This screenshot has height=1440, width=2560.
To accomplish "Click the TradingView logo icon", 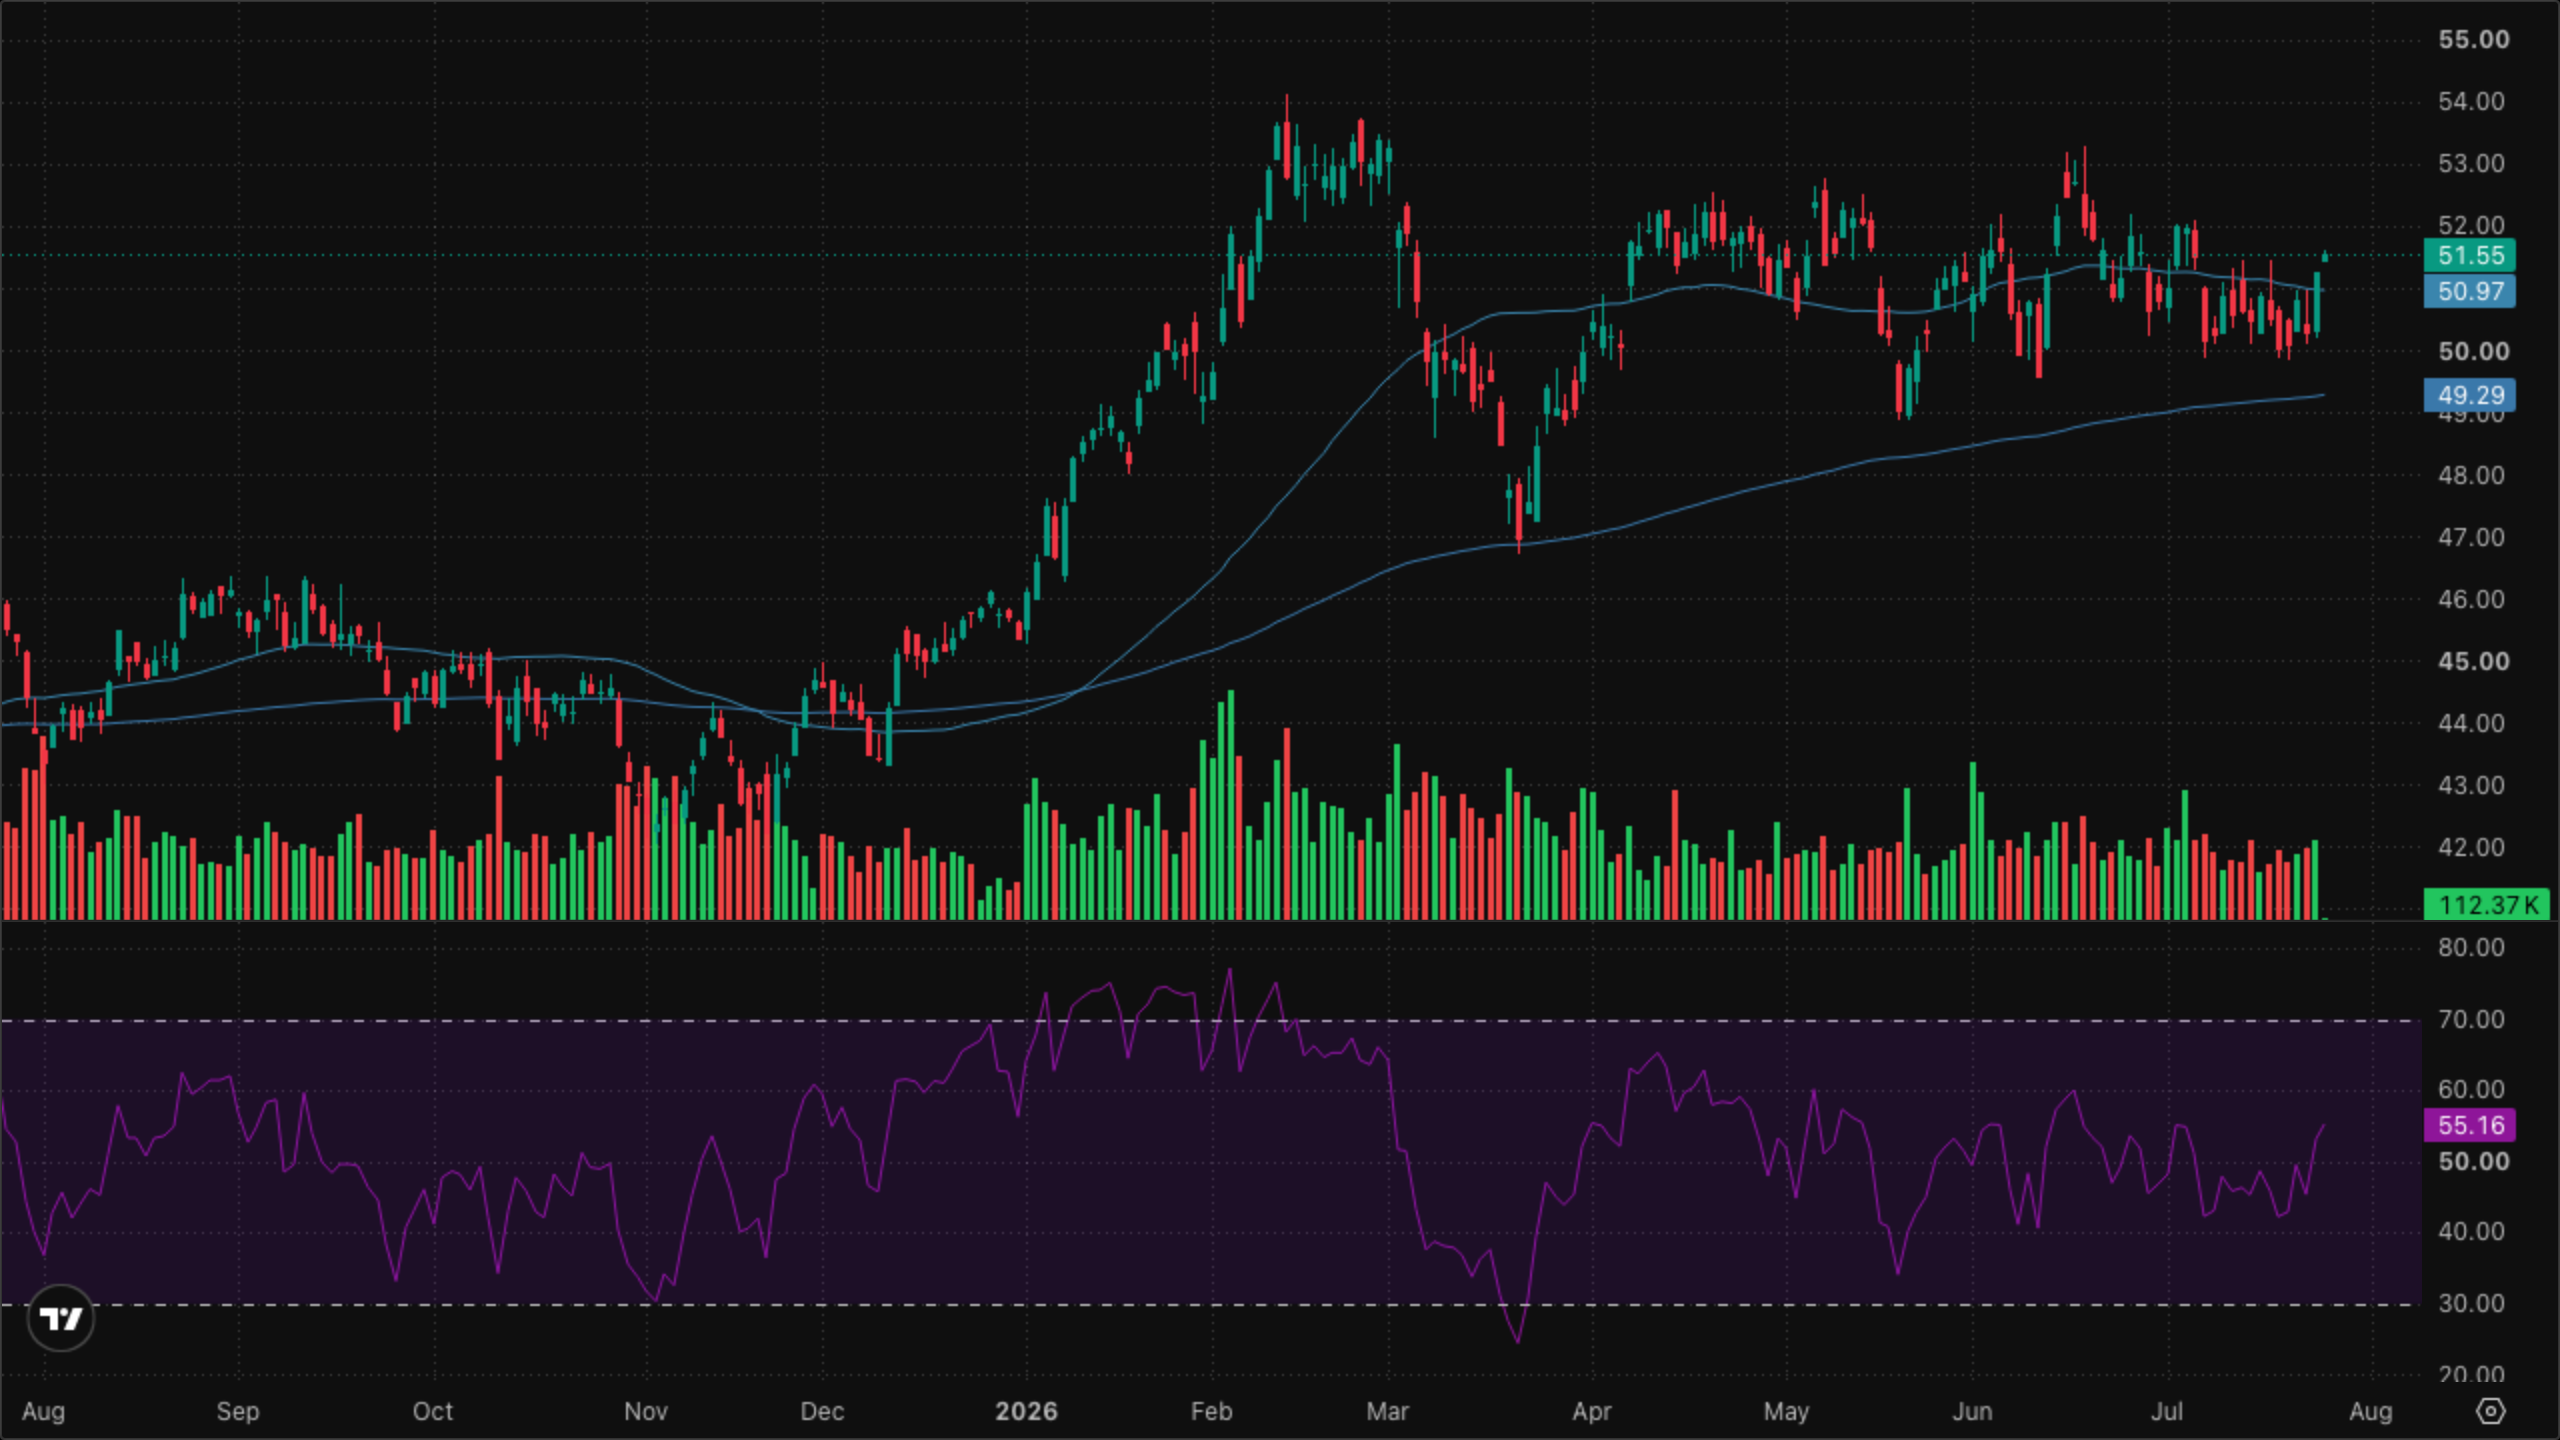I will pos(61,1318).
